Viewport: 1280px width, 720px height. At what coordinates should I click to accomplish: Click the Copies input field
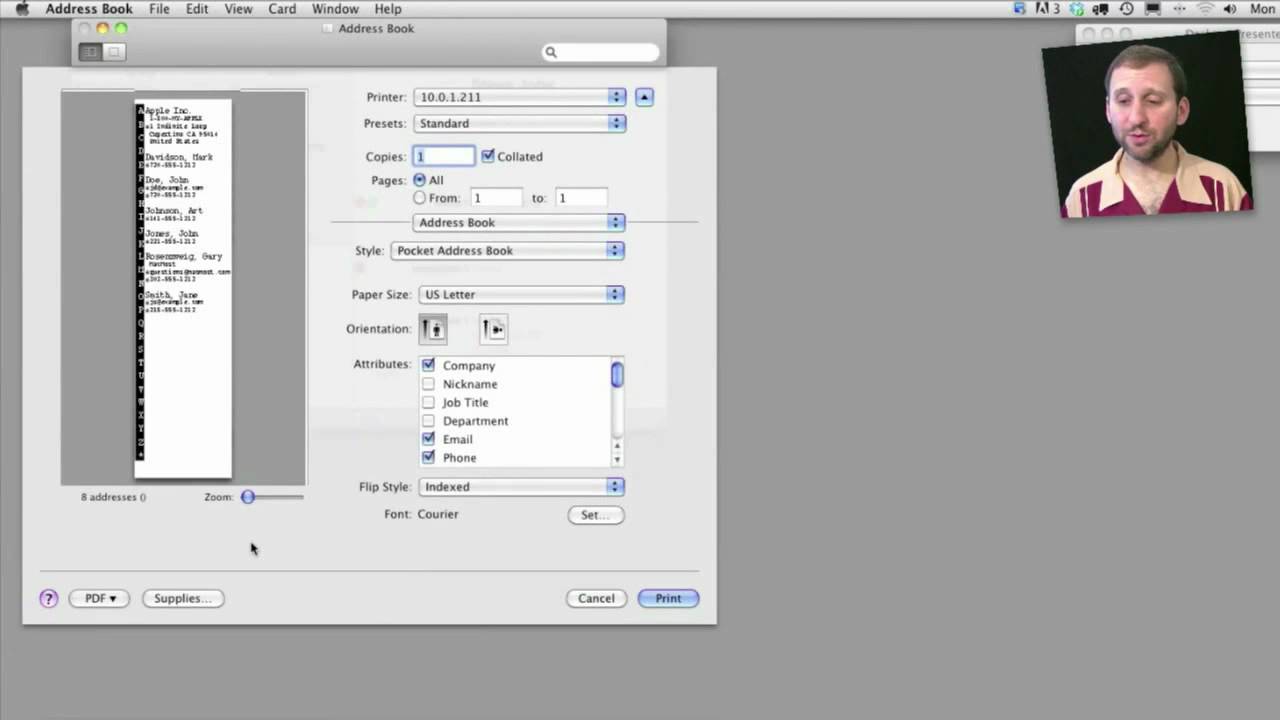coord(444,156)
